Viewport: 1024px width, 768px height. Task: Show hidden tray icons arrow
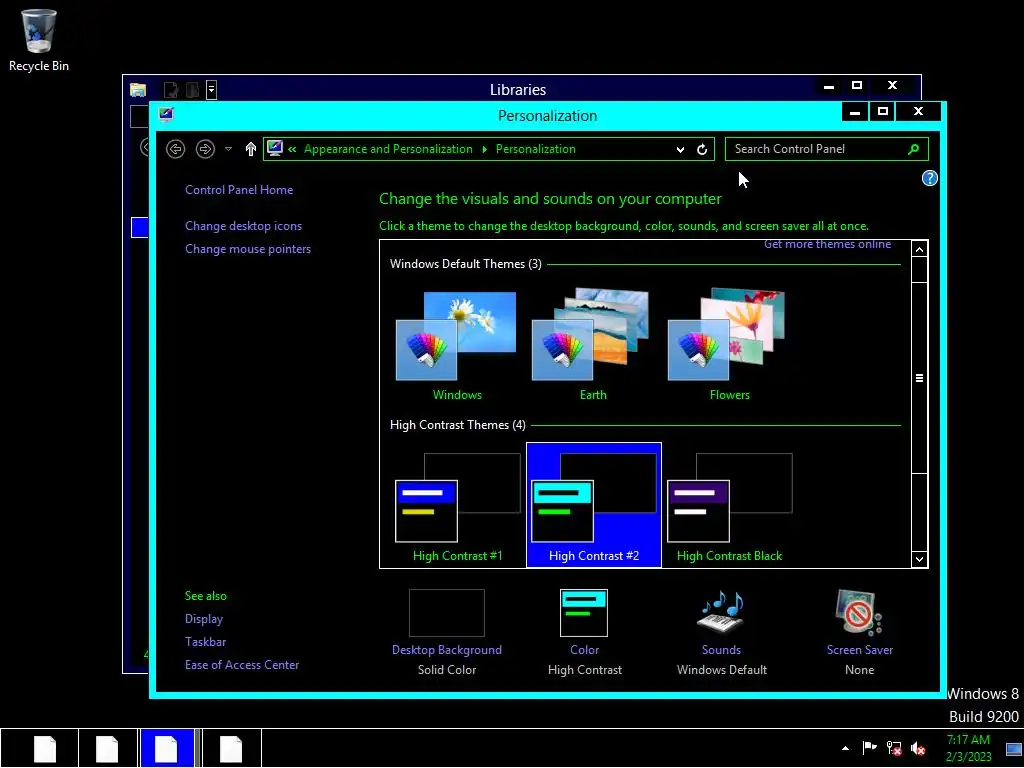tap(845, 748)
